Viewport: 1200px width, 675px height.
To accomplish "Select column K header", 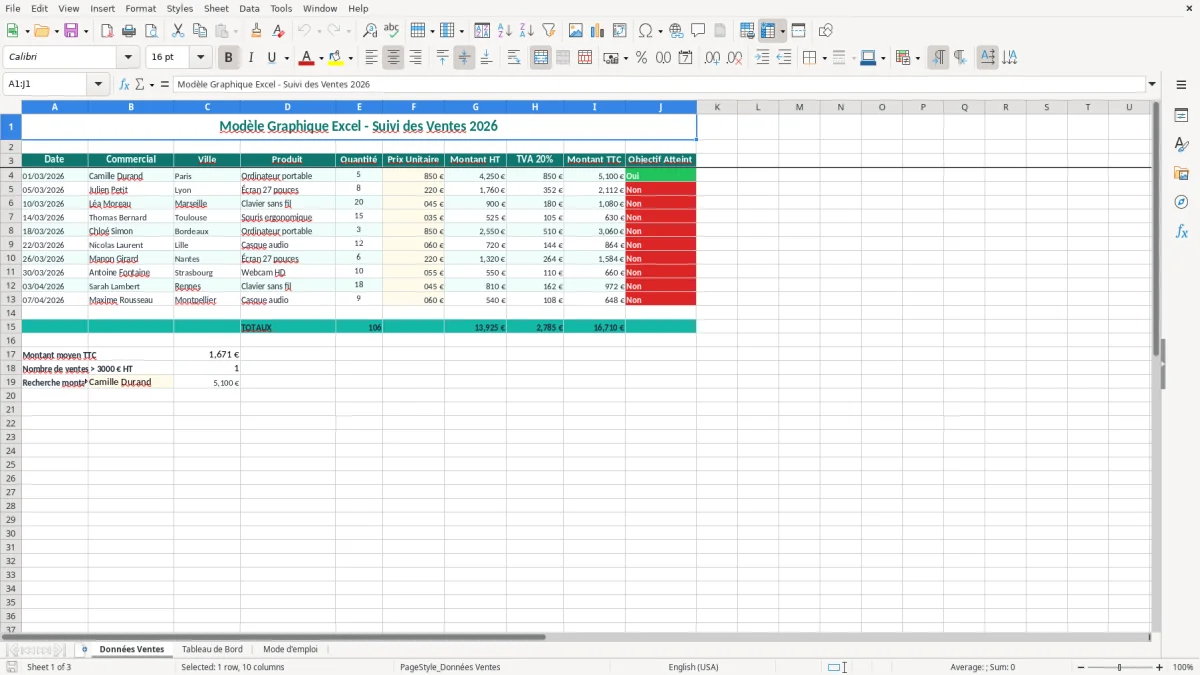I will coord(717,107).
